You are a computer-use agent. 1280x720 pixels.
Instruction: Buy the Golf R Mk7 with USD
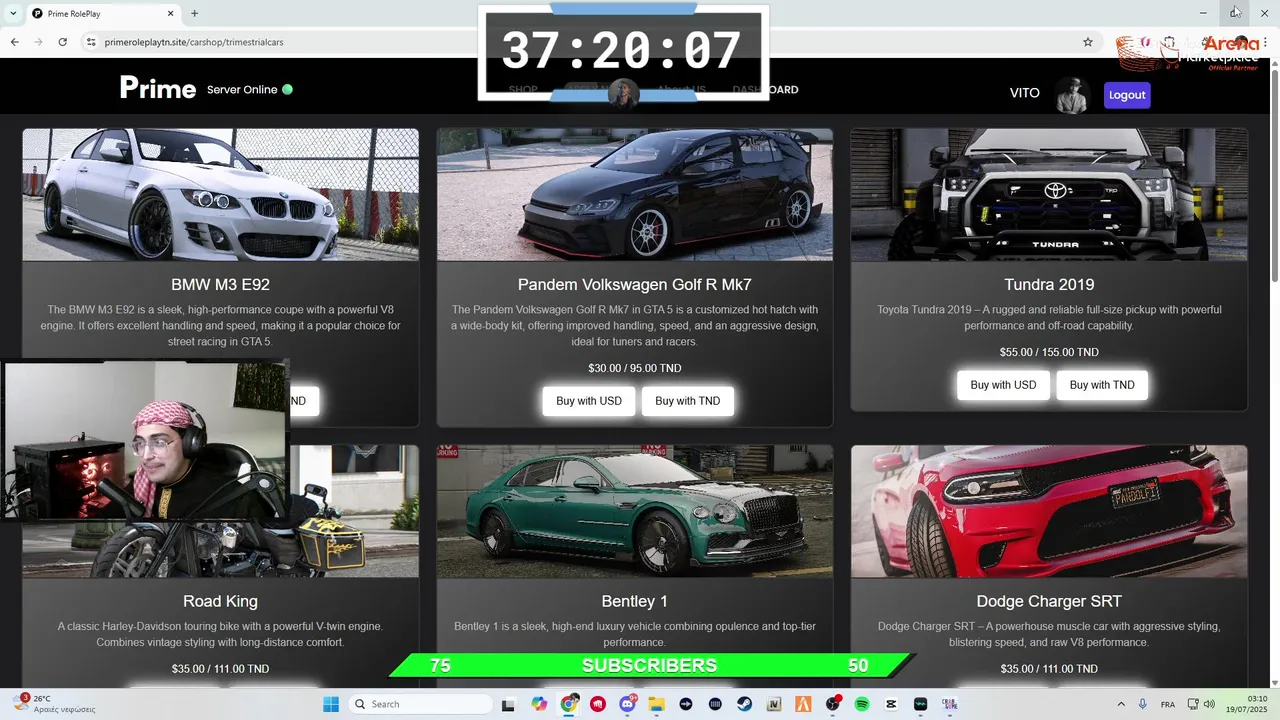tap(589, 401)
